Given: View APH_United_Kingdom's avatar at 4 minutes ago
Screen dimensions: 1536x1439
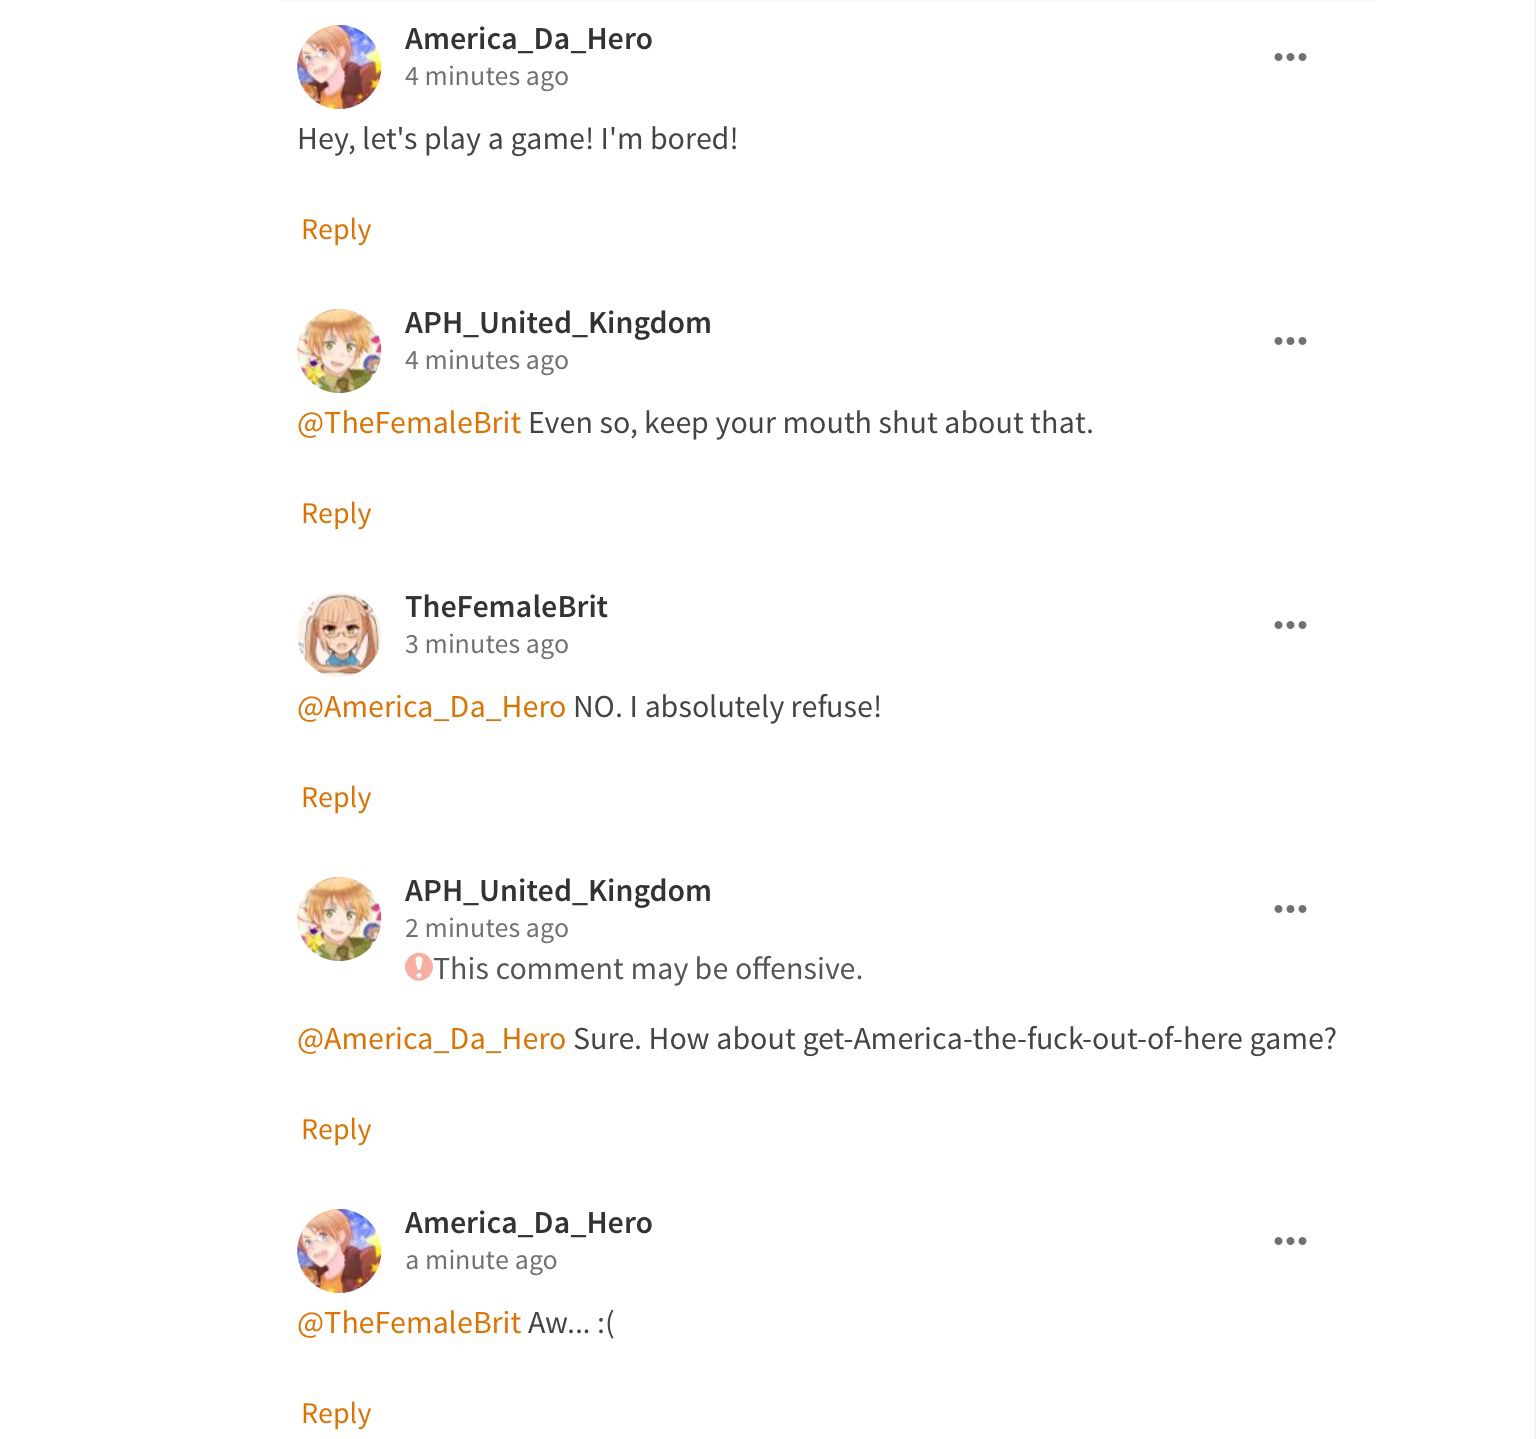Looking at the screenshot, I should point(339,351).
